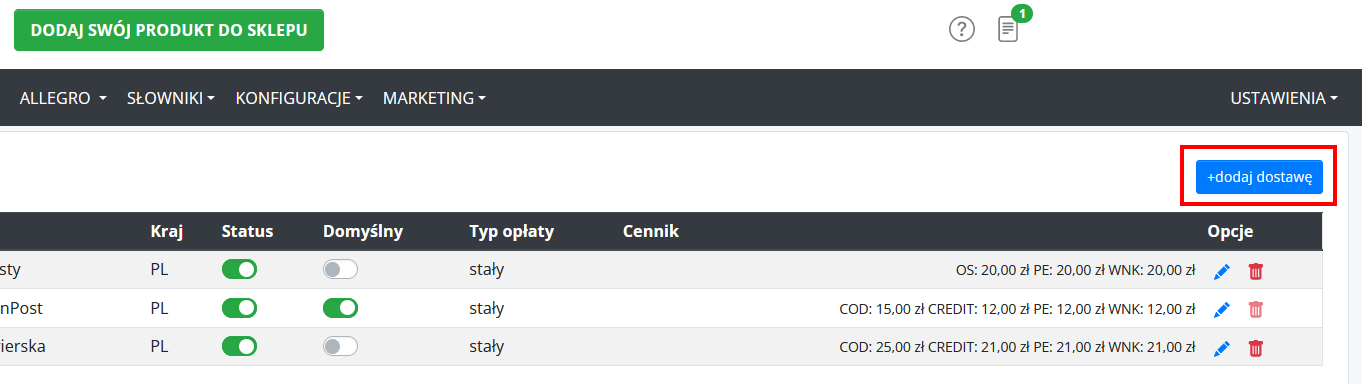Toggle Status switch for InPost row
This screenshot has height=384, width=1362.
(x=240, y=308)
